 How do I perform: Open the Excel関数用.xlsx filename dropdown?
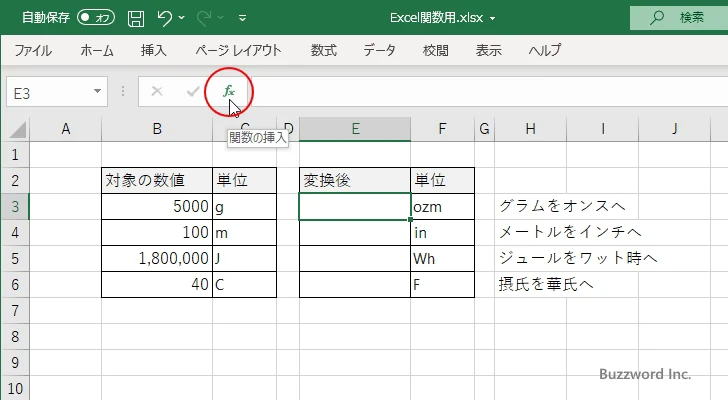pos(493,19)
